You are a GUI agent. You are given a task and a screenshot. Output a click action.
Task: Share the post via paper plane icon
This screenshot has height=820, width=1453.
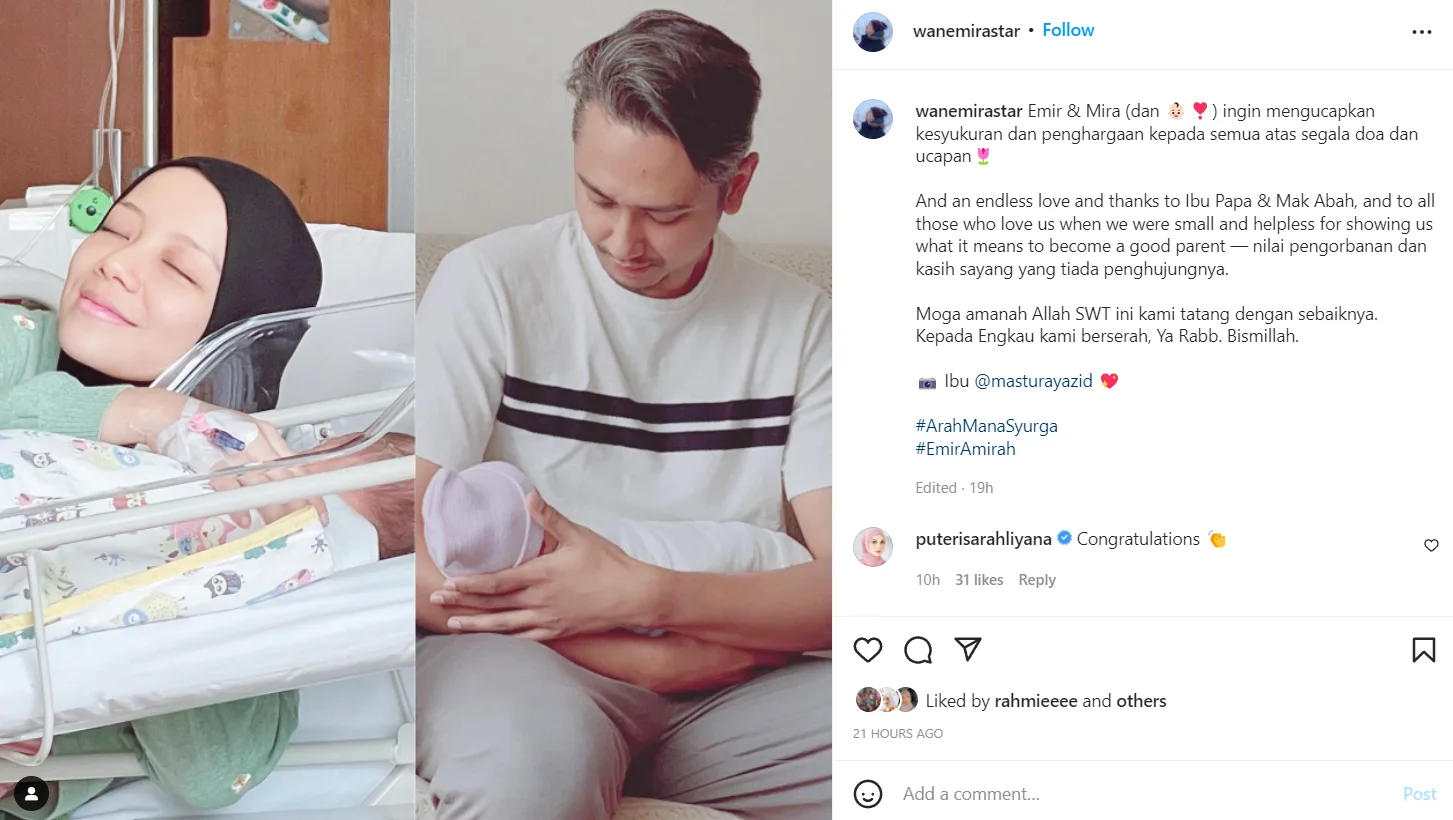[967, 650]
